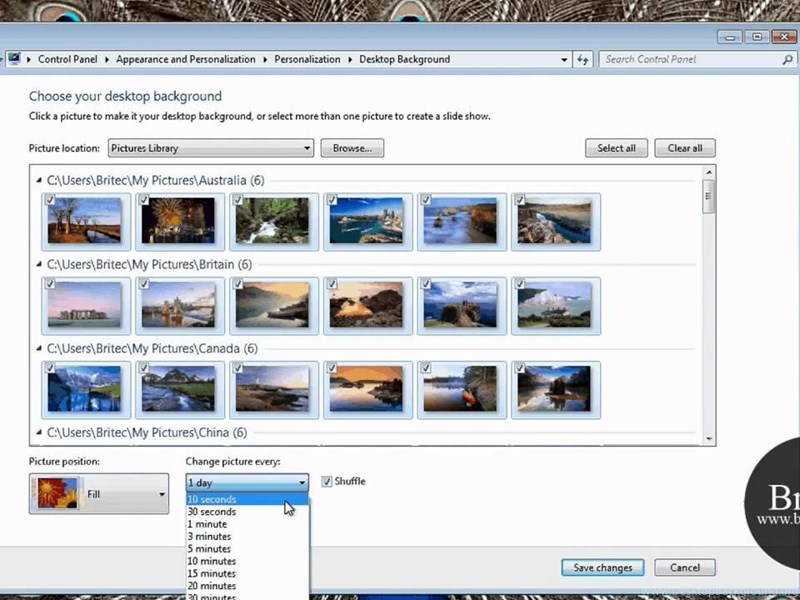
Task: Untick the checkbox on the Australia baobab trees picture
Action: [x=50, y=200]
